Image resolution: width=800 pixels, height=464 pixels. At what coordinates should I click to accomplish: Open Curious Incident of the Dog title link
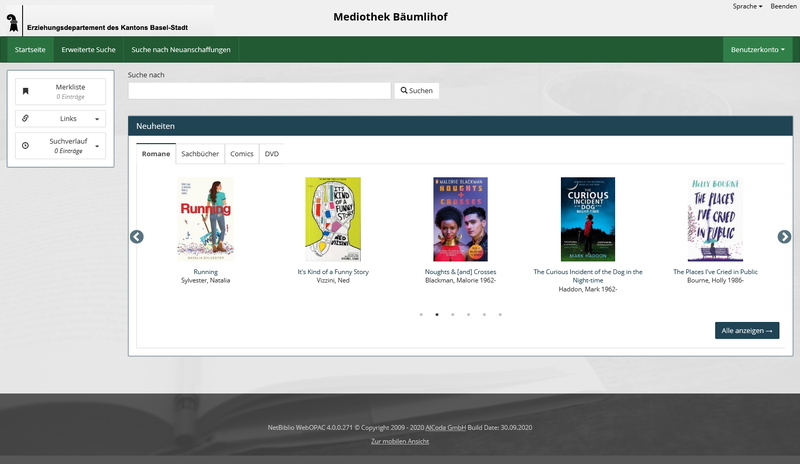tap(588, 276)
